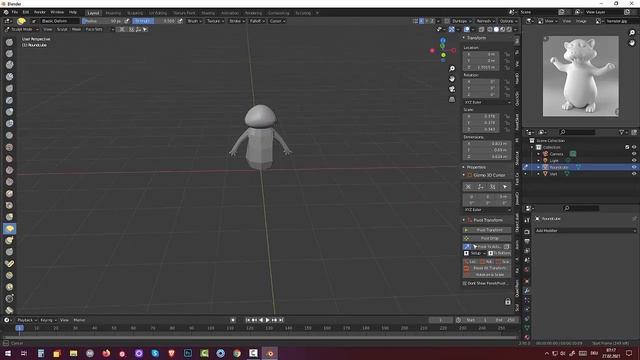Screen dimensions: 640x360
Task: Open the Render properties tab icon
Action: (x=527, y=231)
